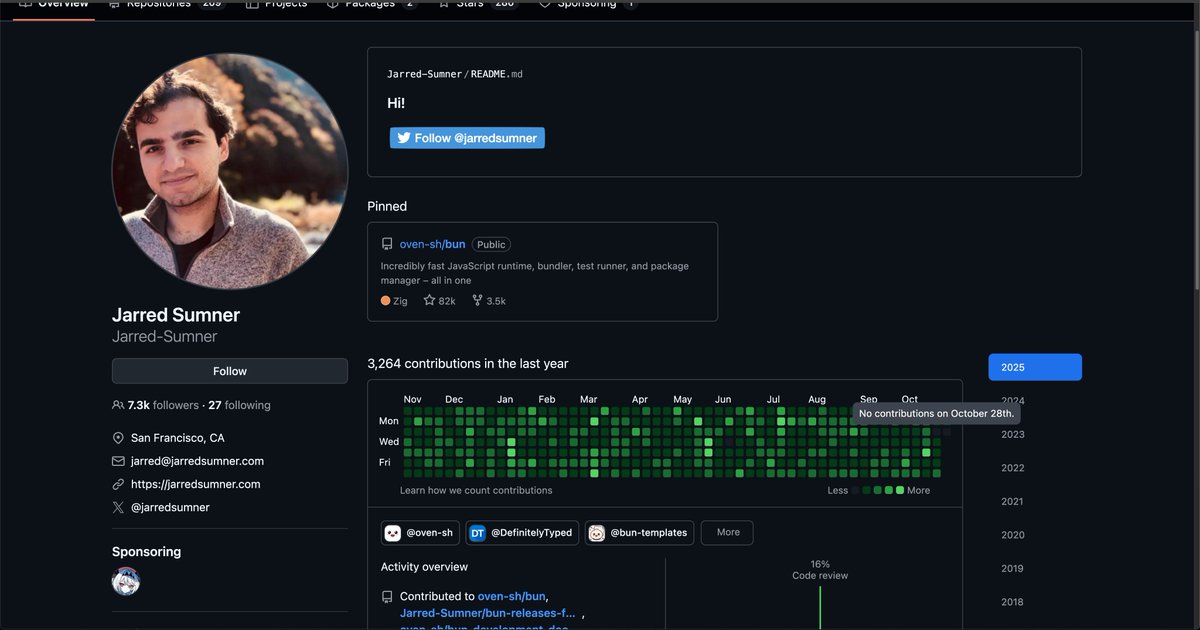The image size is (1200, 630).
Task: Click the 'Sponsoring' sidebar heading
Action: [x=146, y=552]
